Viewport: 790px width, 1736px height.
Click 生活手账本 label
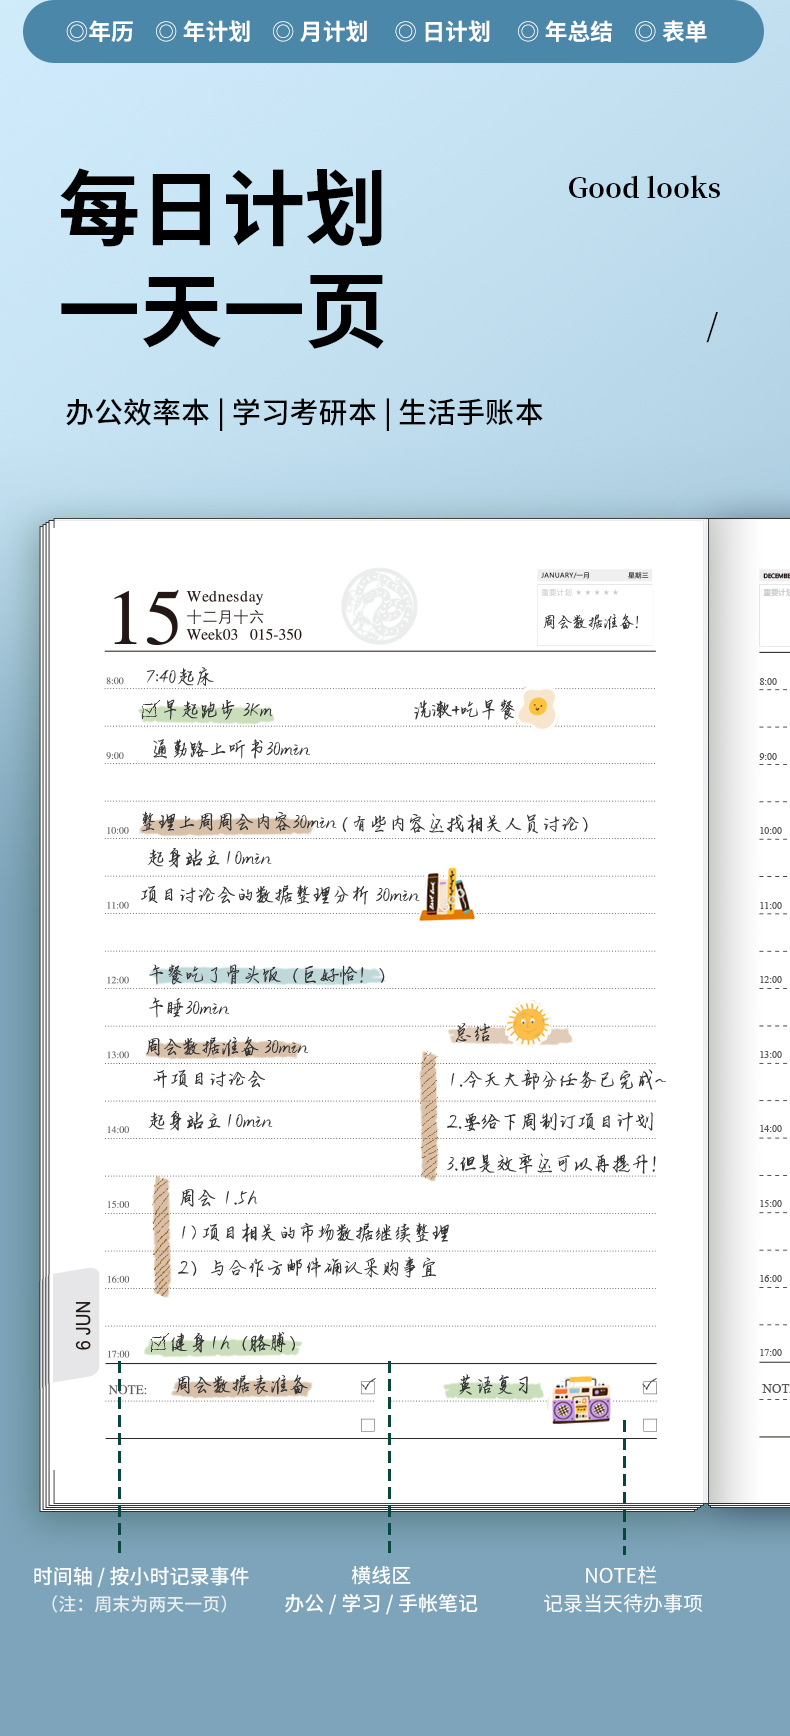471,412
